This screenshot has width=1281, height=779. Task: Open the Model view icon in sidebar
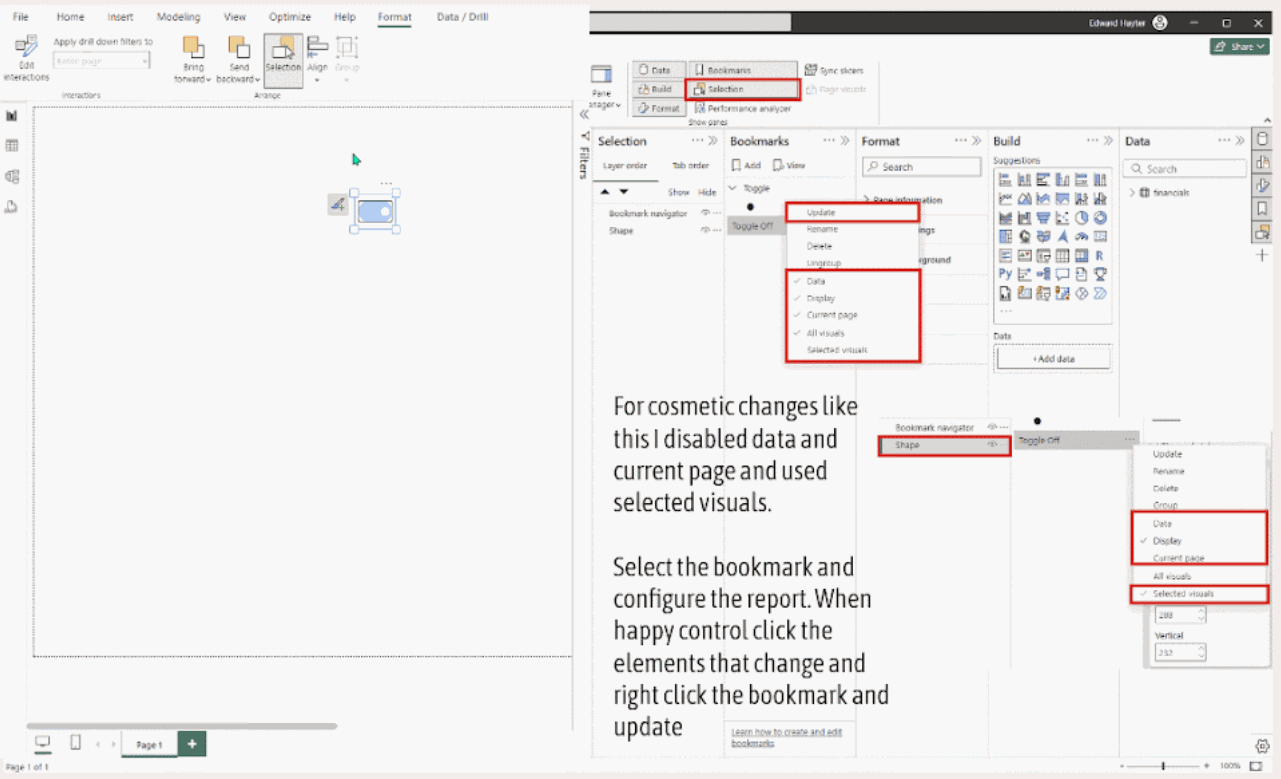(12, 176)
